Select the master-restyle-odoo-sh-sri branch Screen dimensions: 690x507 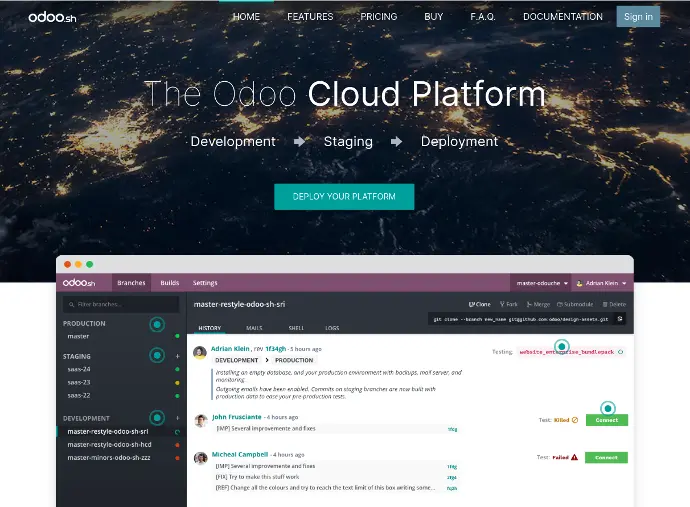[x=108, y=432]
